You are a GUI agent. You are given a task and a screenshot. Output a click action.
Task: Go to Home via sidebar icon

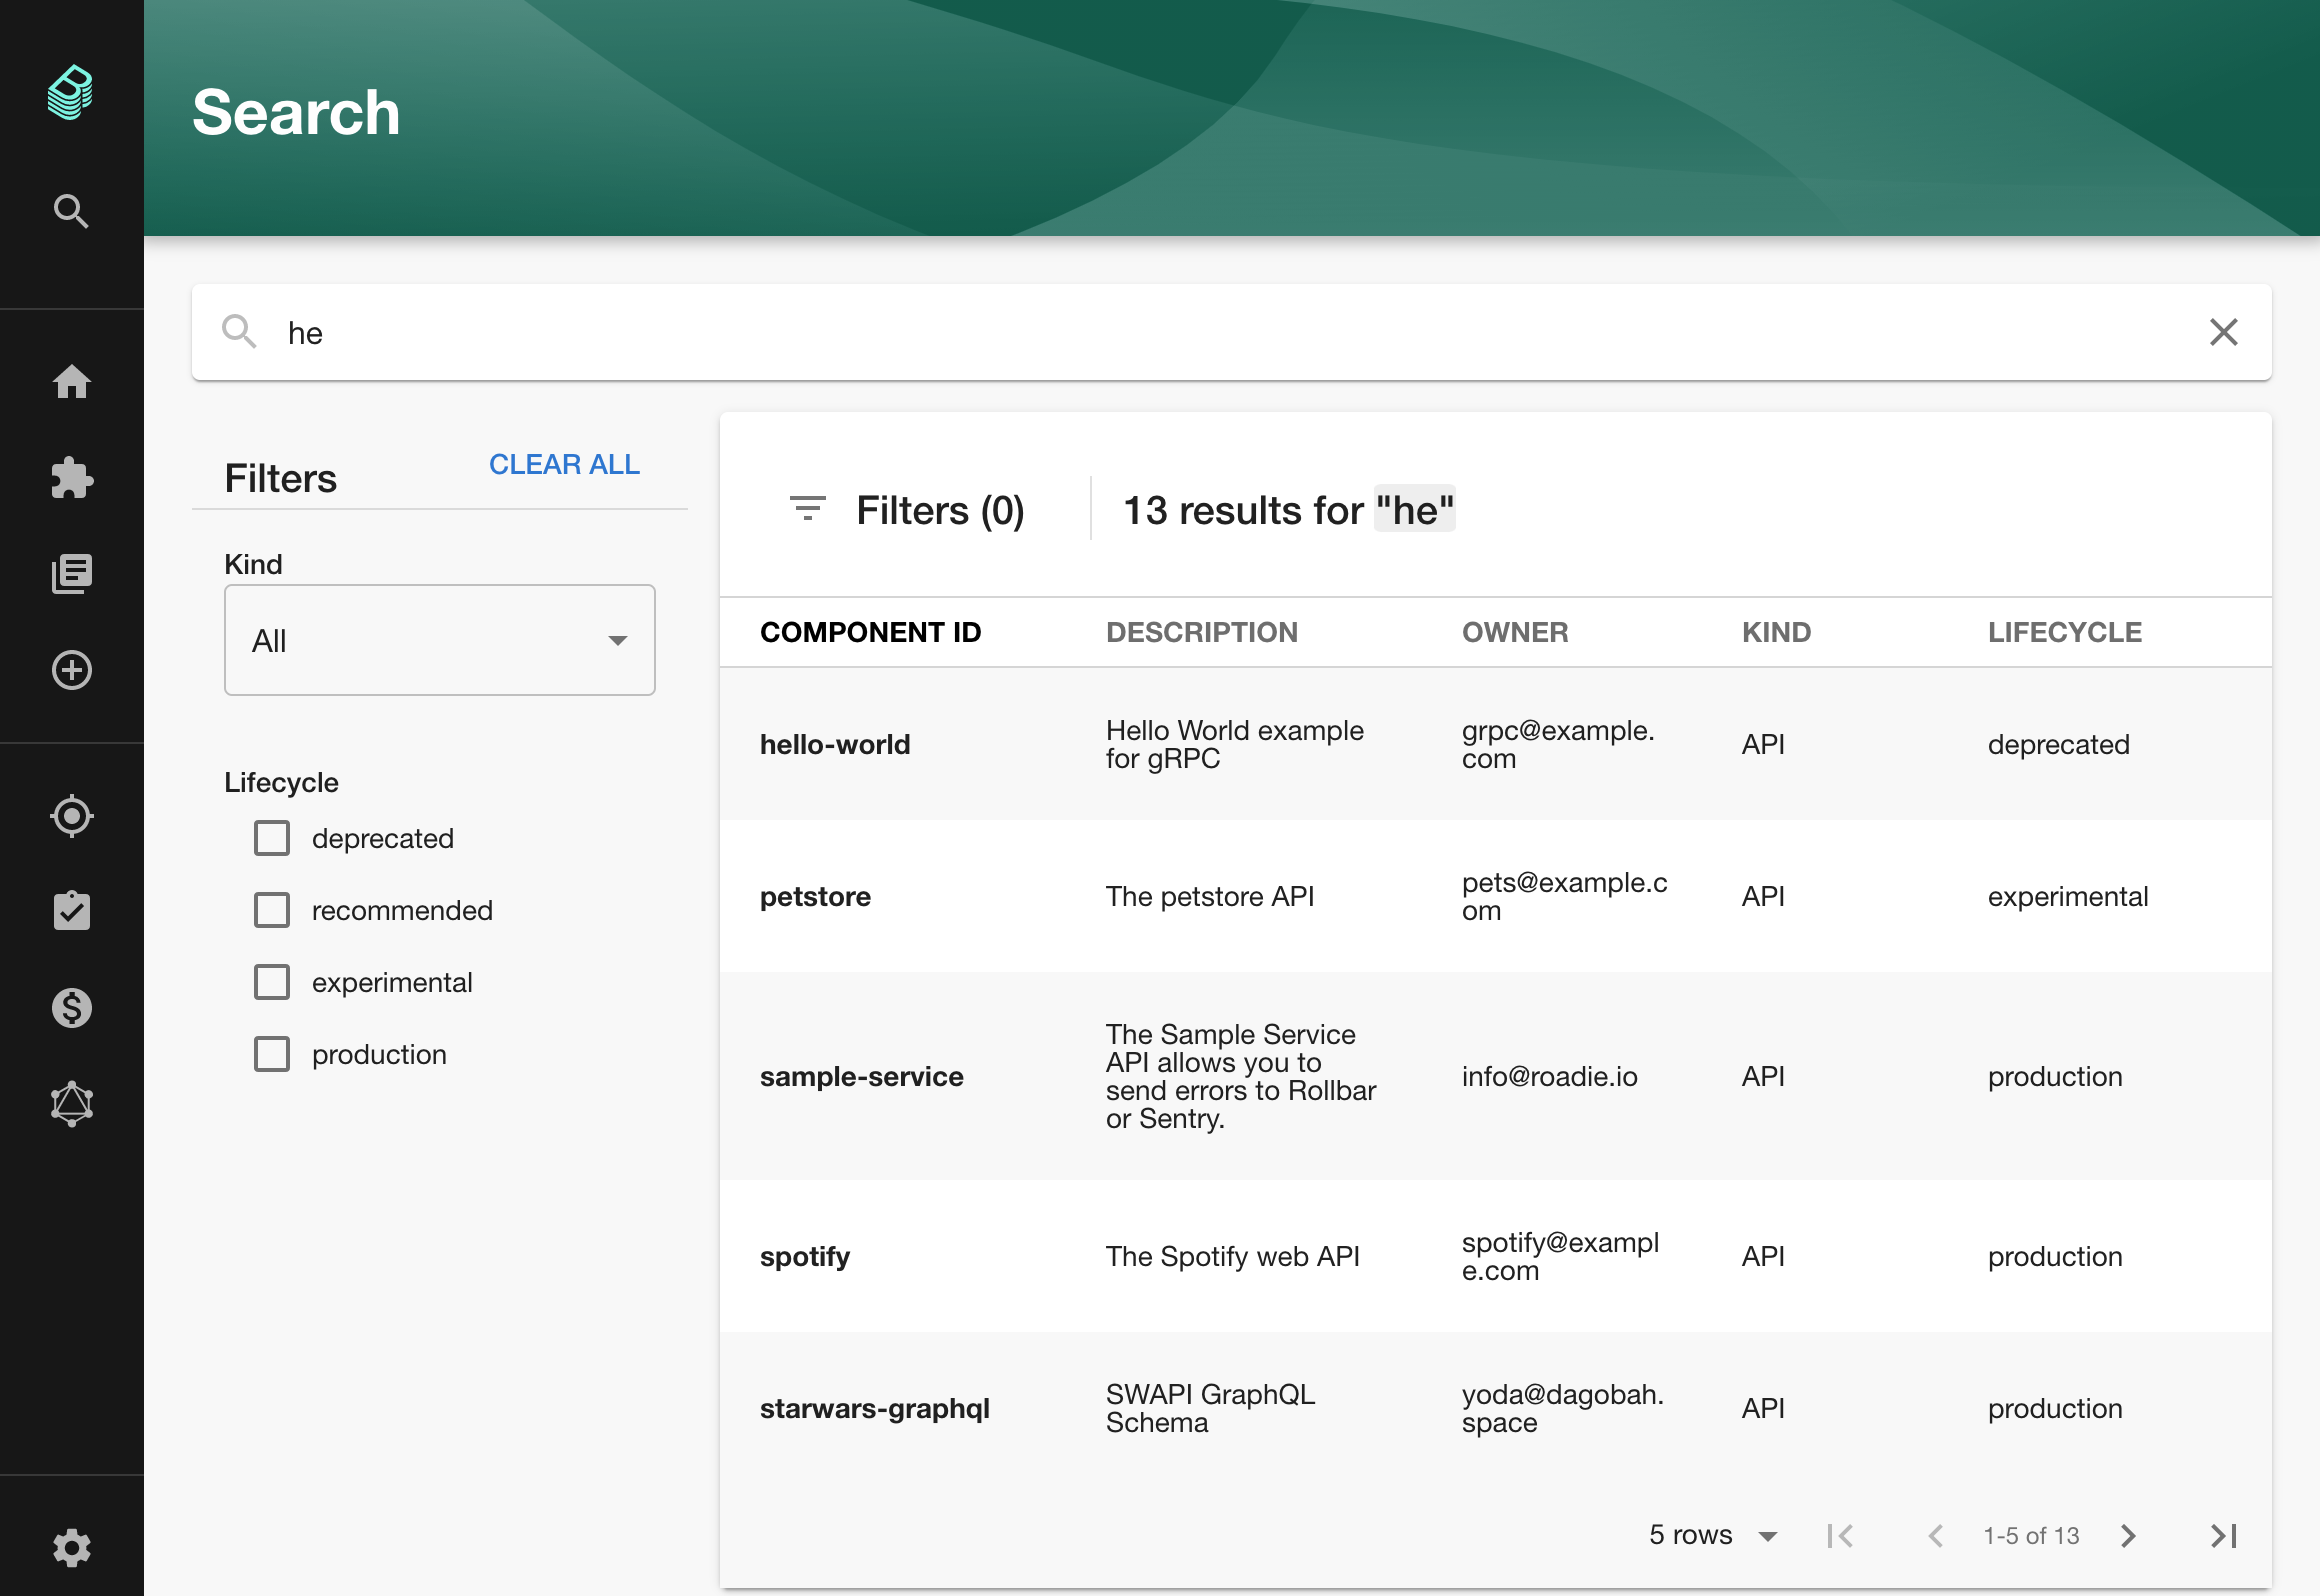pyautogui.click(x=71, y=382)
